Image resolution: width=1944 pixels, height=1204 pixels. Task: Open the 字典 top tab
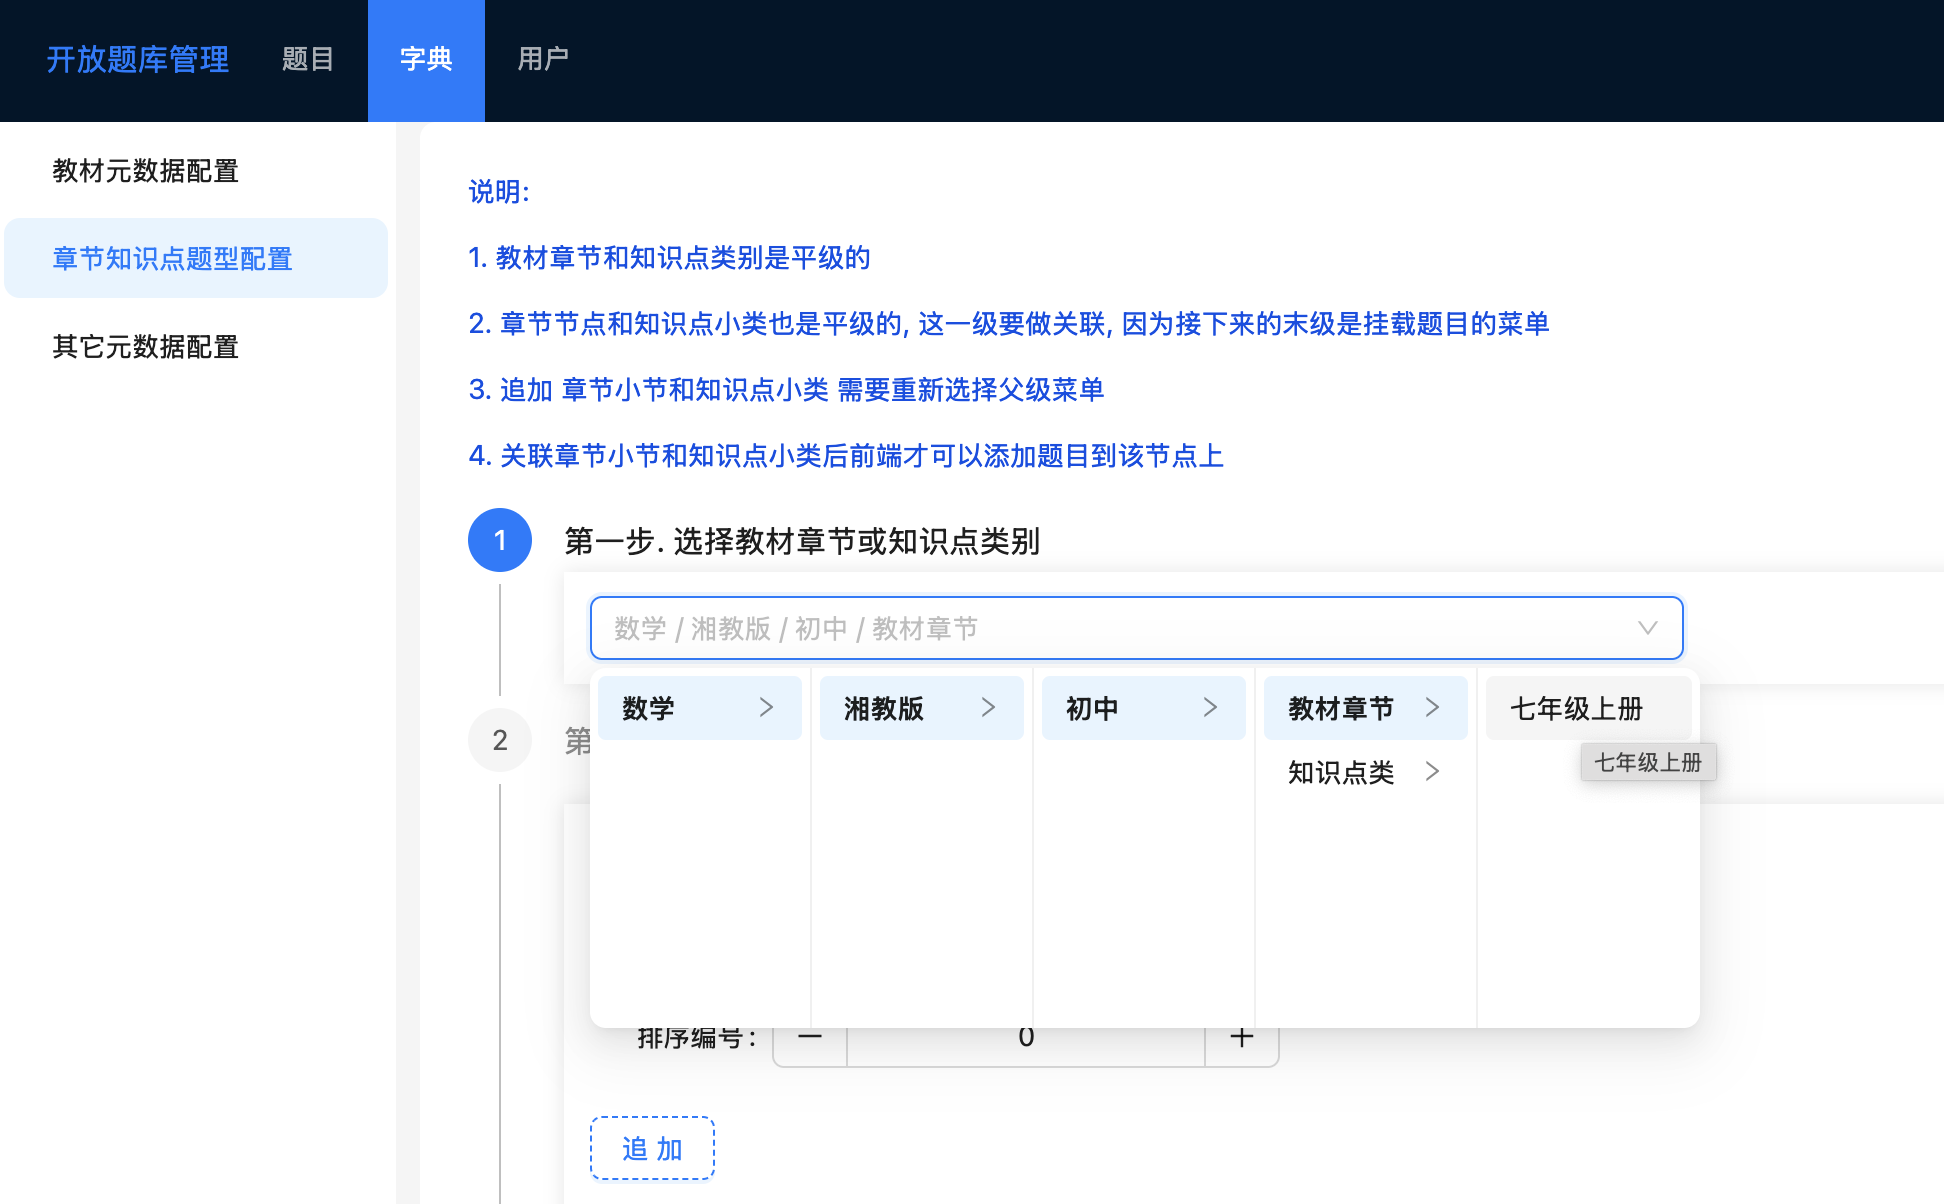pyautogui.click(x=426, y=60)
